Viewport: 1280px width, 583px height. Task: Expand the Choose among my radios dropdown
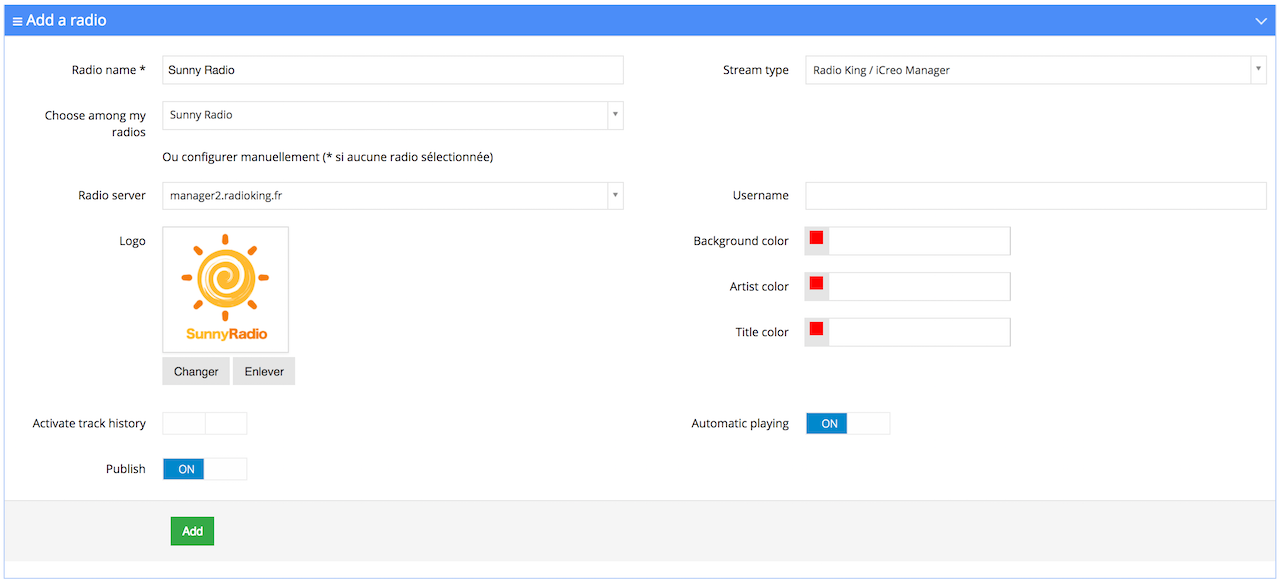pos(392,116)
